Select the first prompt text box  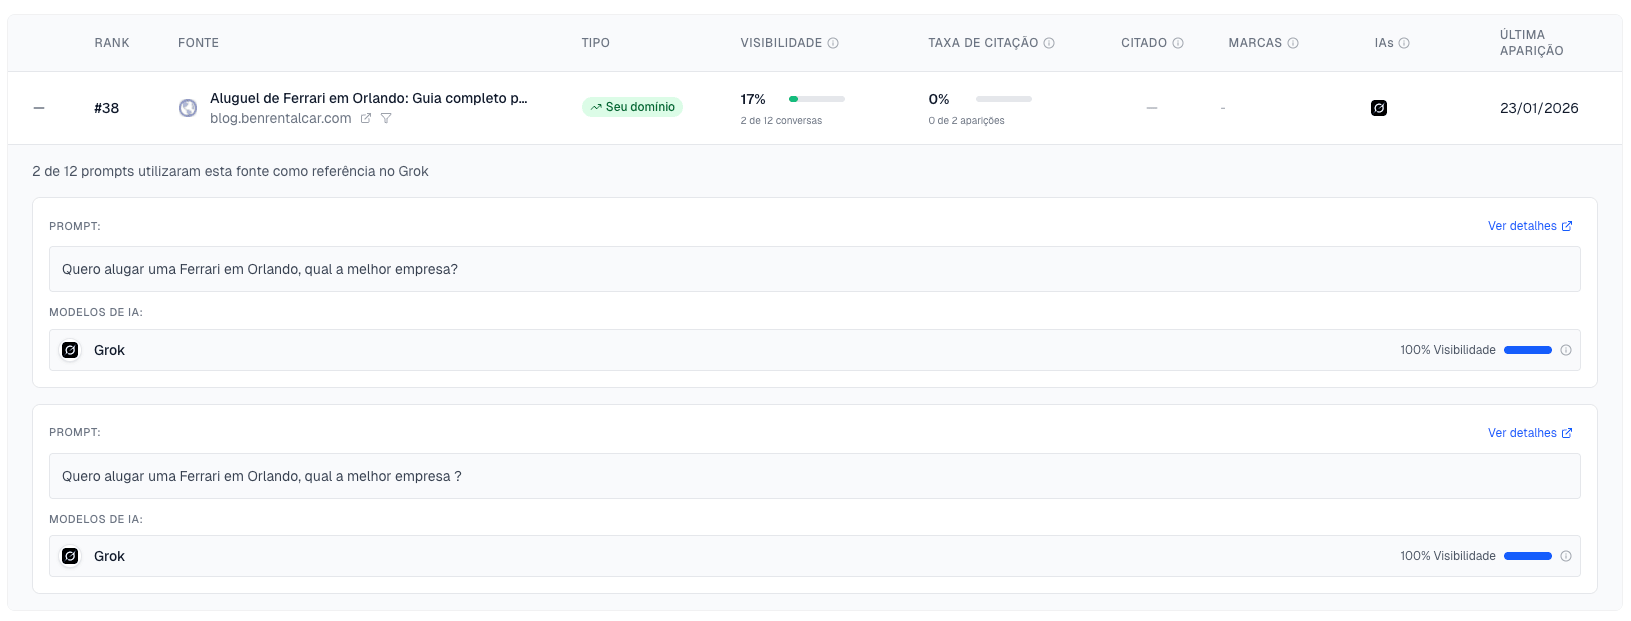[814, 269]
